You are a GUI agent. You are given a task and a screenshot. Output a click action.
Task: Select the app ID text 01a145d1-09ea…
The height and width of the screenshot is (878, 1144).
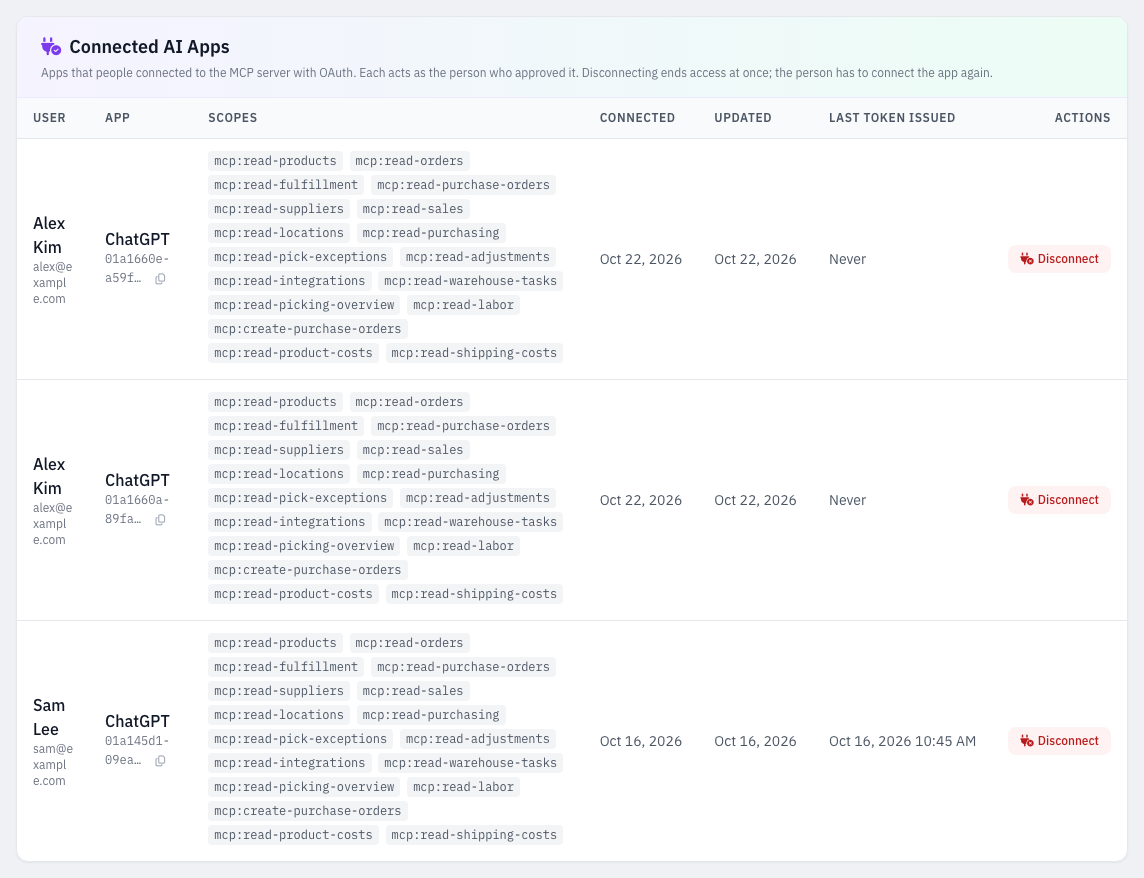pos(135,750)
